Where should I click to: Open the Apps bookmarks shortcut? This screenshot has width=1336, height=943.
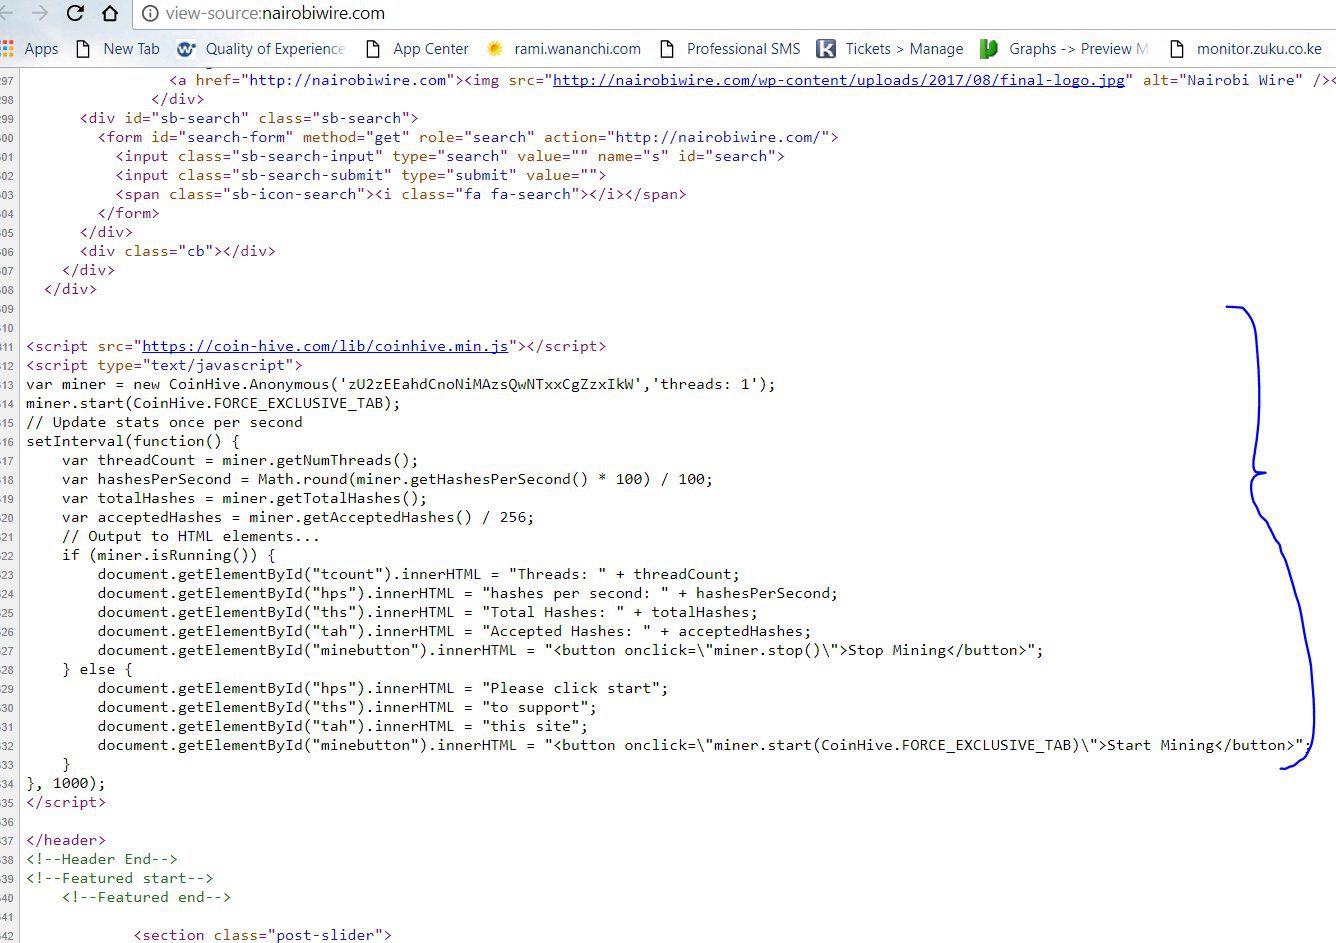point(31,48)
